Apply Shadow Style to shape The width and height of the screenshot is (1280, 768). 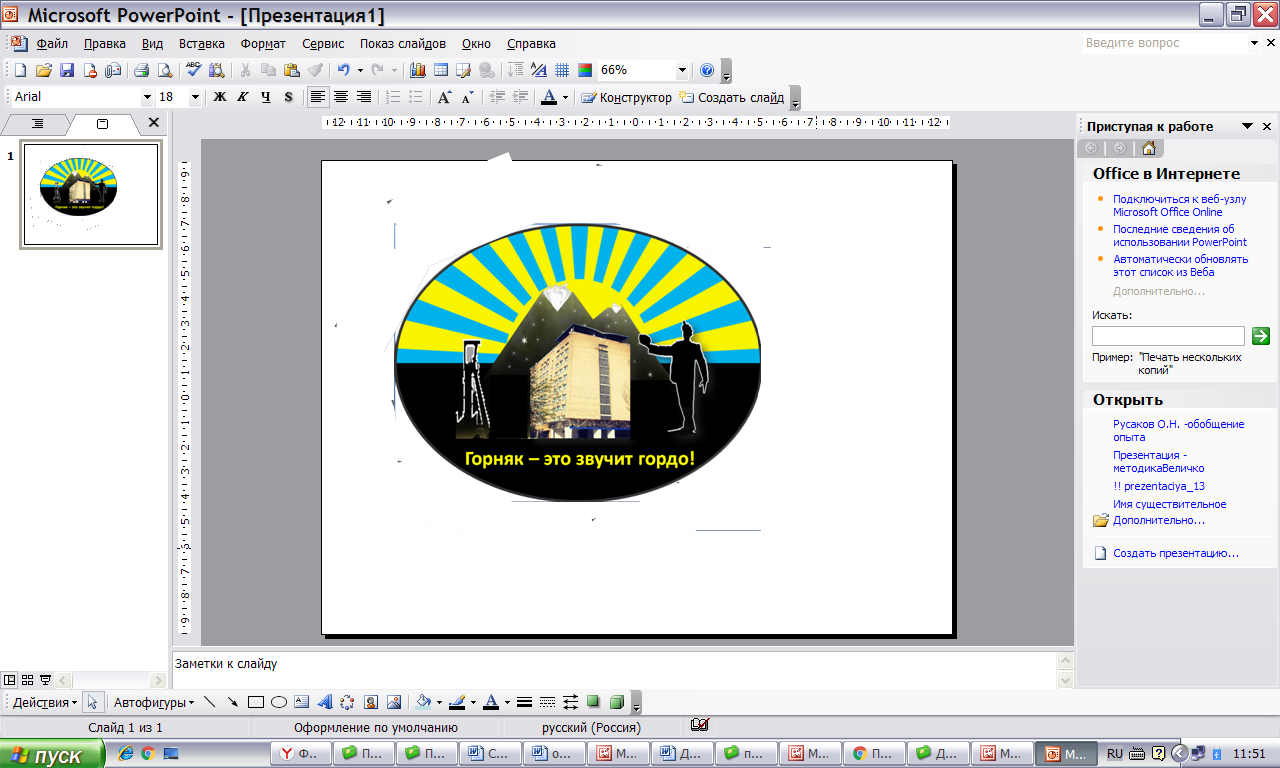pyautogui.click(x=594, y=702)
